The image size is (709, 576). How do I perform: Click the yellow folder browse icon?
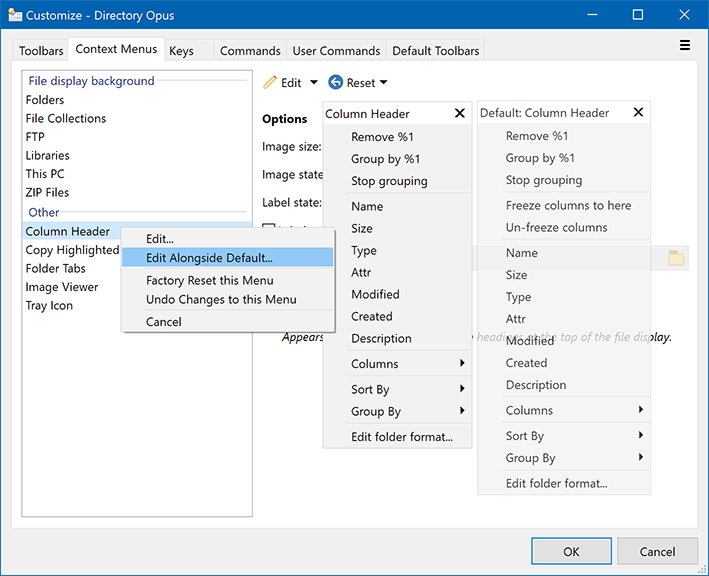(x=676, y=258)
